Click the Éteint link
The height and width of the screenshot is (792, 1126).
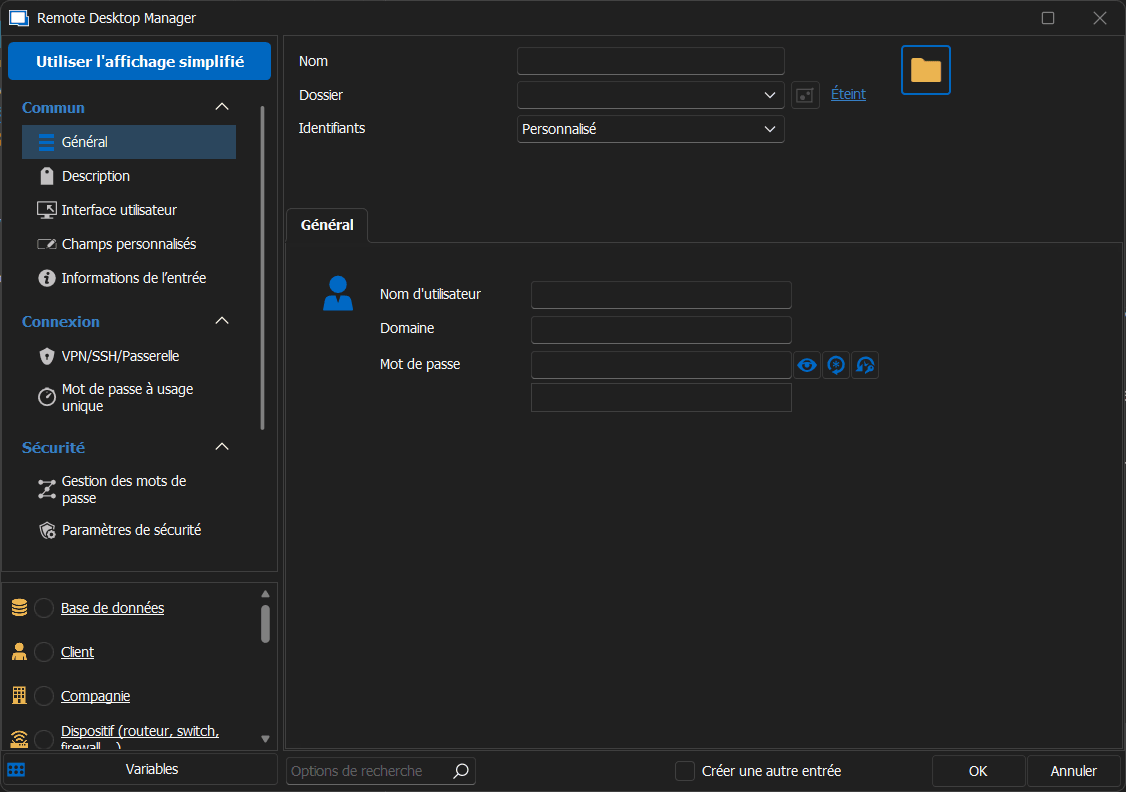(848, 94)
